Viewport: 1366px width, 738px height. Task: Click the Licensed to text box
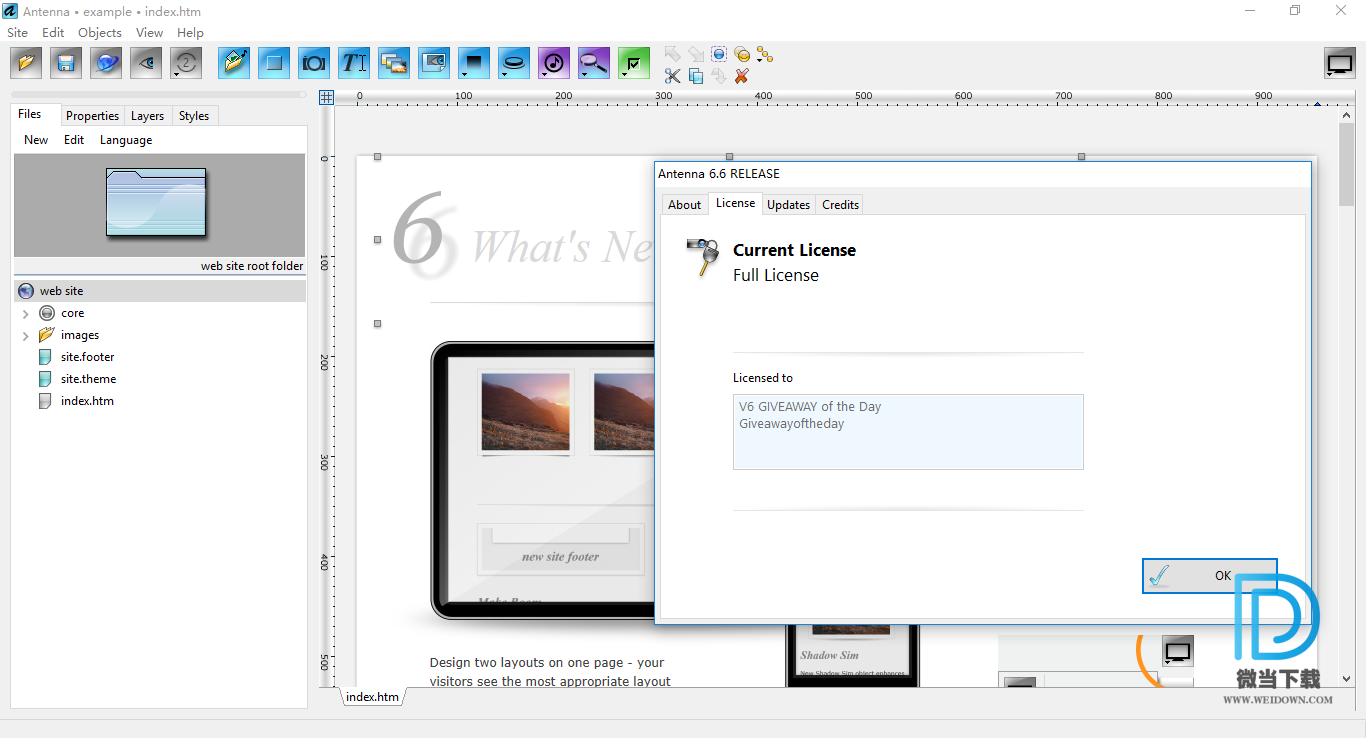coord(908,432)
